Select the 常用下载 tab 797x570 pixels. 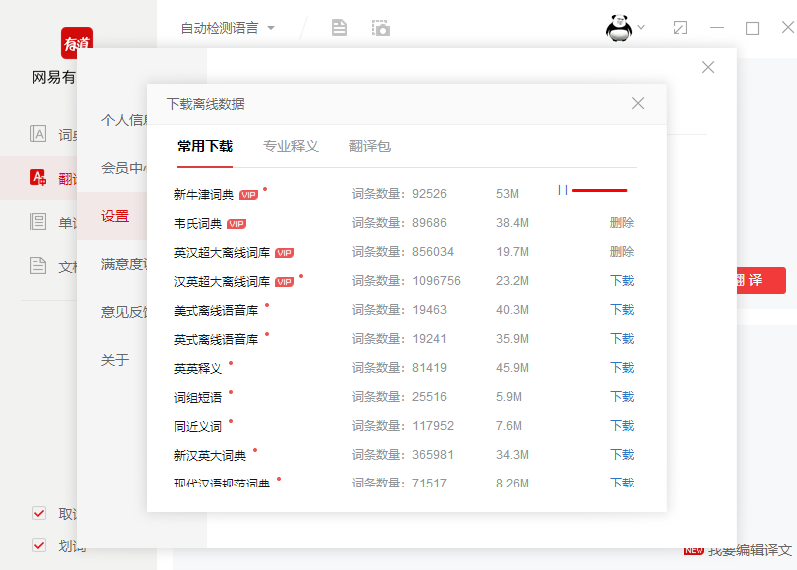pyautogui.click(x=205, y=146)
